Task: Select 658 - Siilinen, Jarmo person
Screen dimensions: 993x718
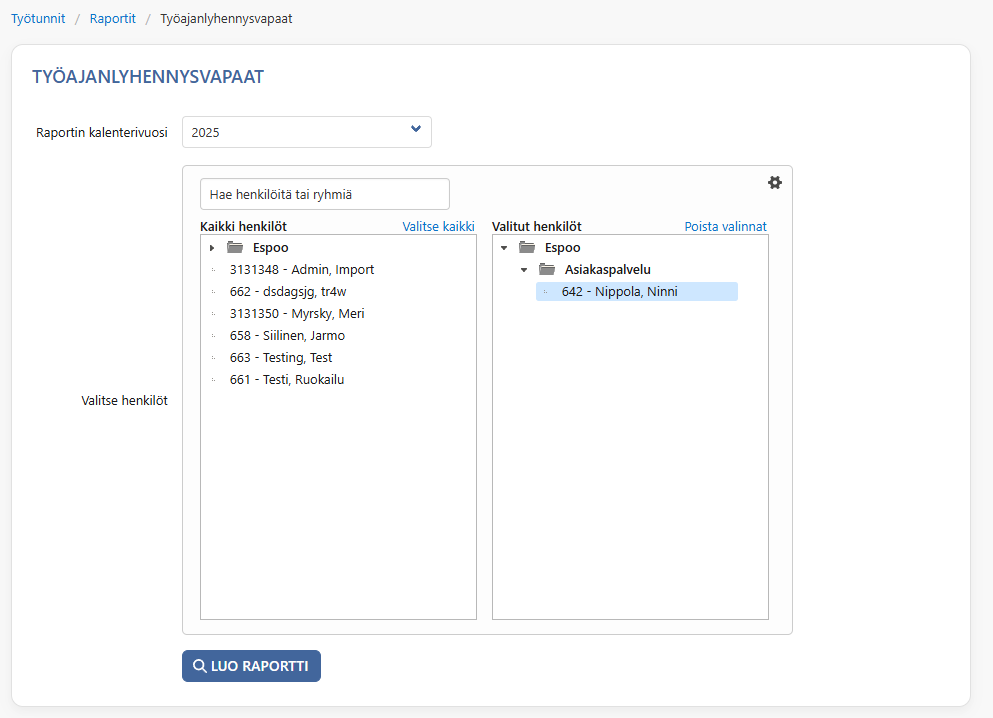Action: coord(288,336)
